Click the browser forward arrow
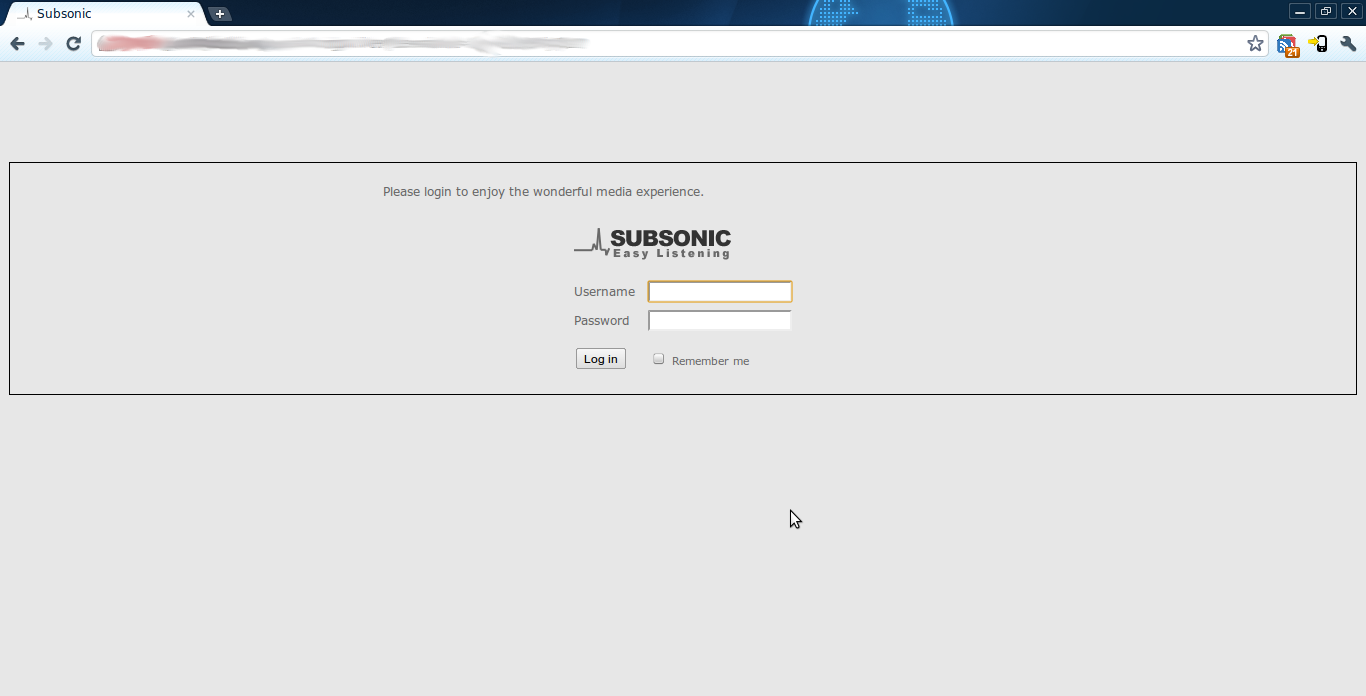1366x696 pixels. [x=45, y=44]
